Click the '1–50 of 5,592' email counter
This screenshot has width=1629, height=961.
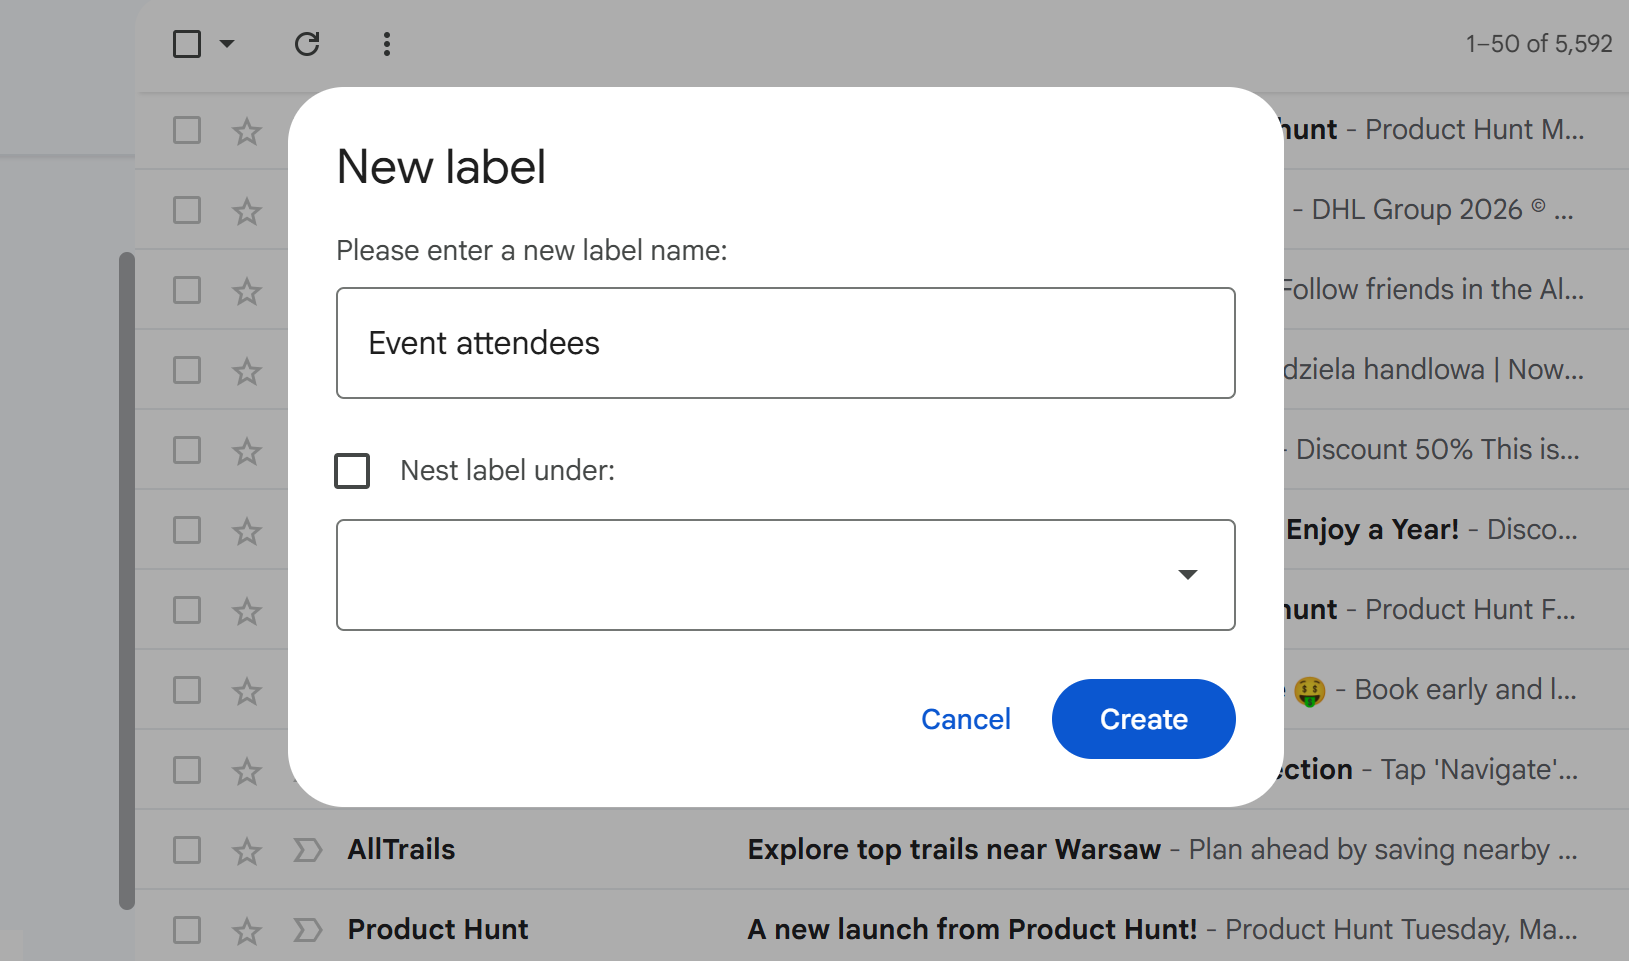pos(1538,44)
